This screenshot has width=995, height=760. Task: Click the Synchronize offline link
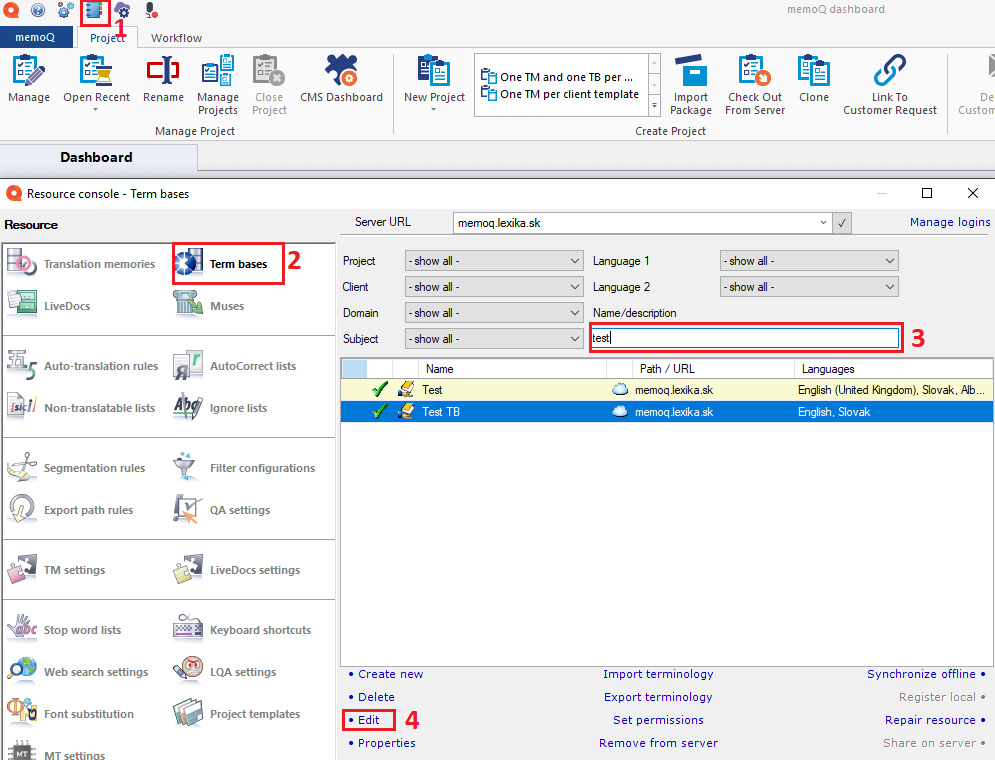point(921,674)
